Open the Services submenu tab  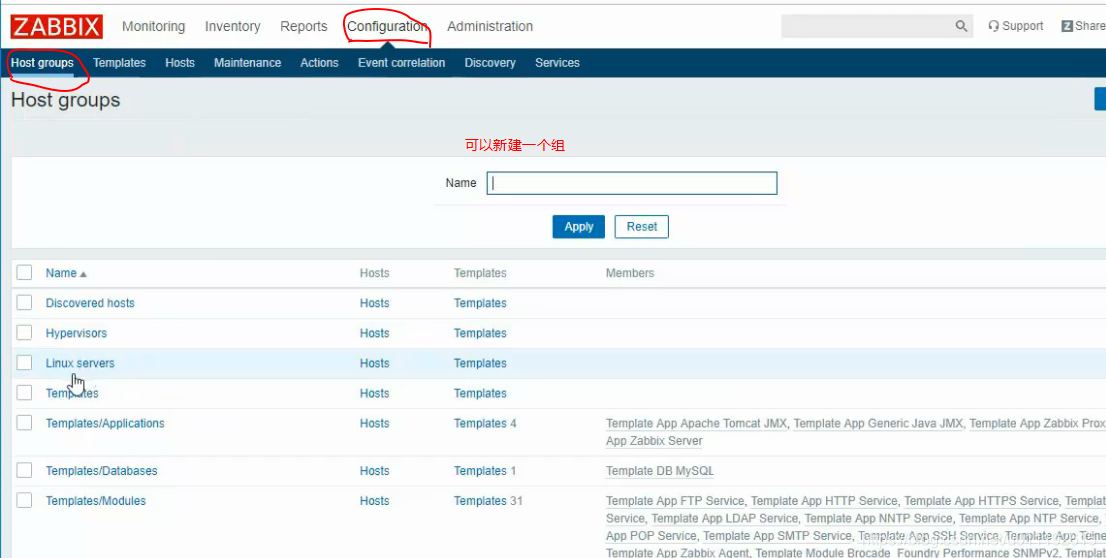[x=557, y=63]
